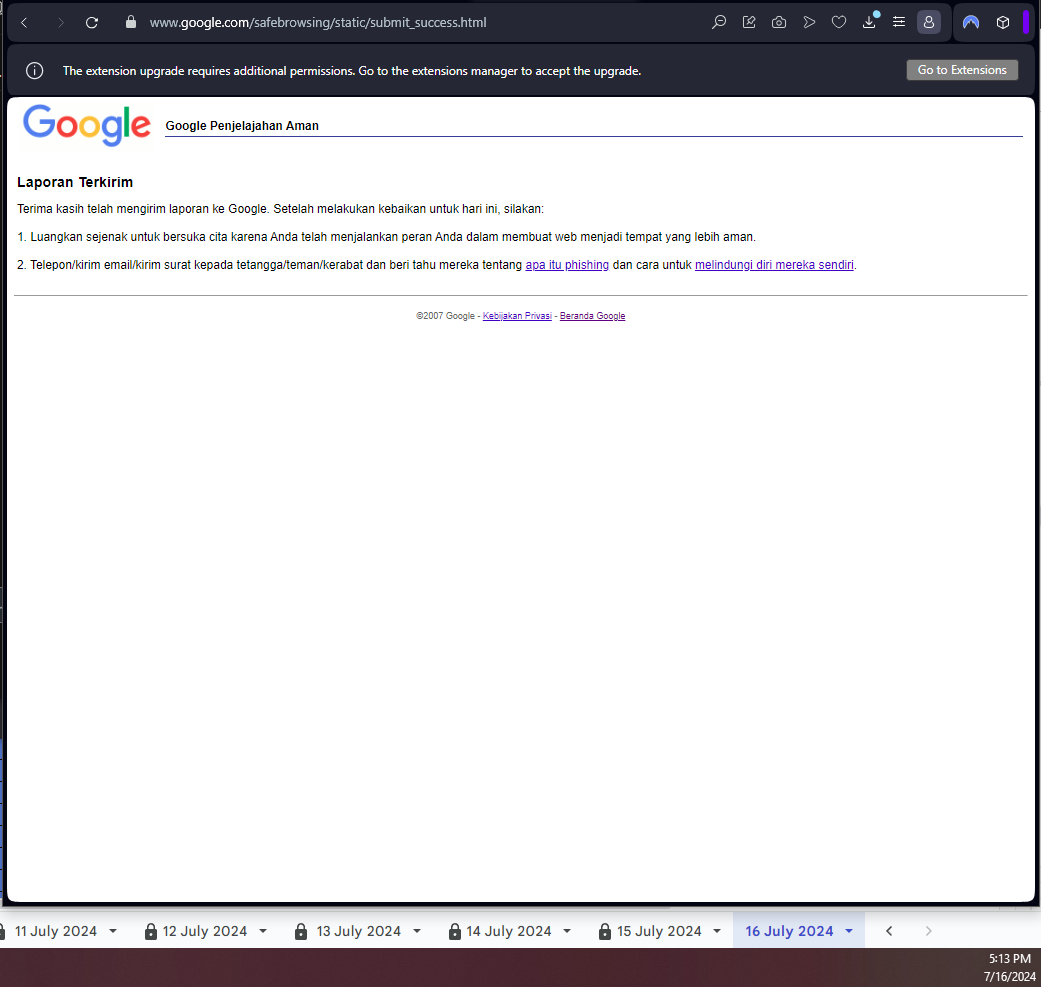Screen dimensions: 1041x987
Task: Click lock icon on 13 July 2024 tab
Action: click(301, 931)
